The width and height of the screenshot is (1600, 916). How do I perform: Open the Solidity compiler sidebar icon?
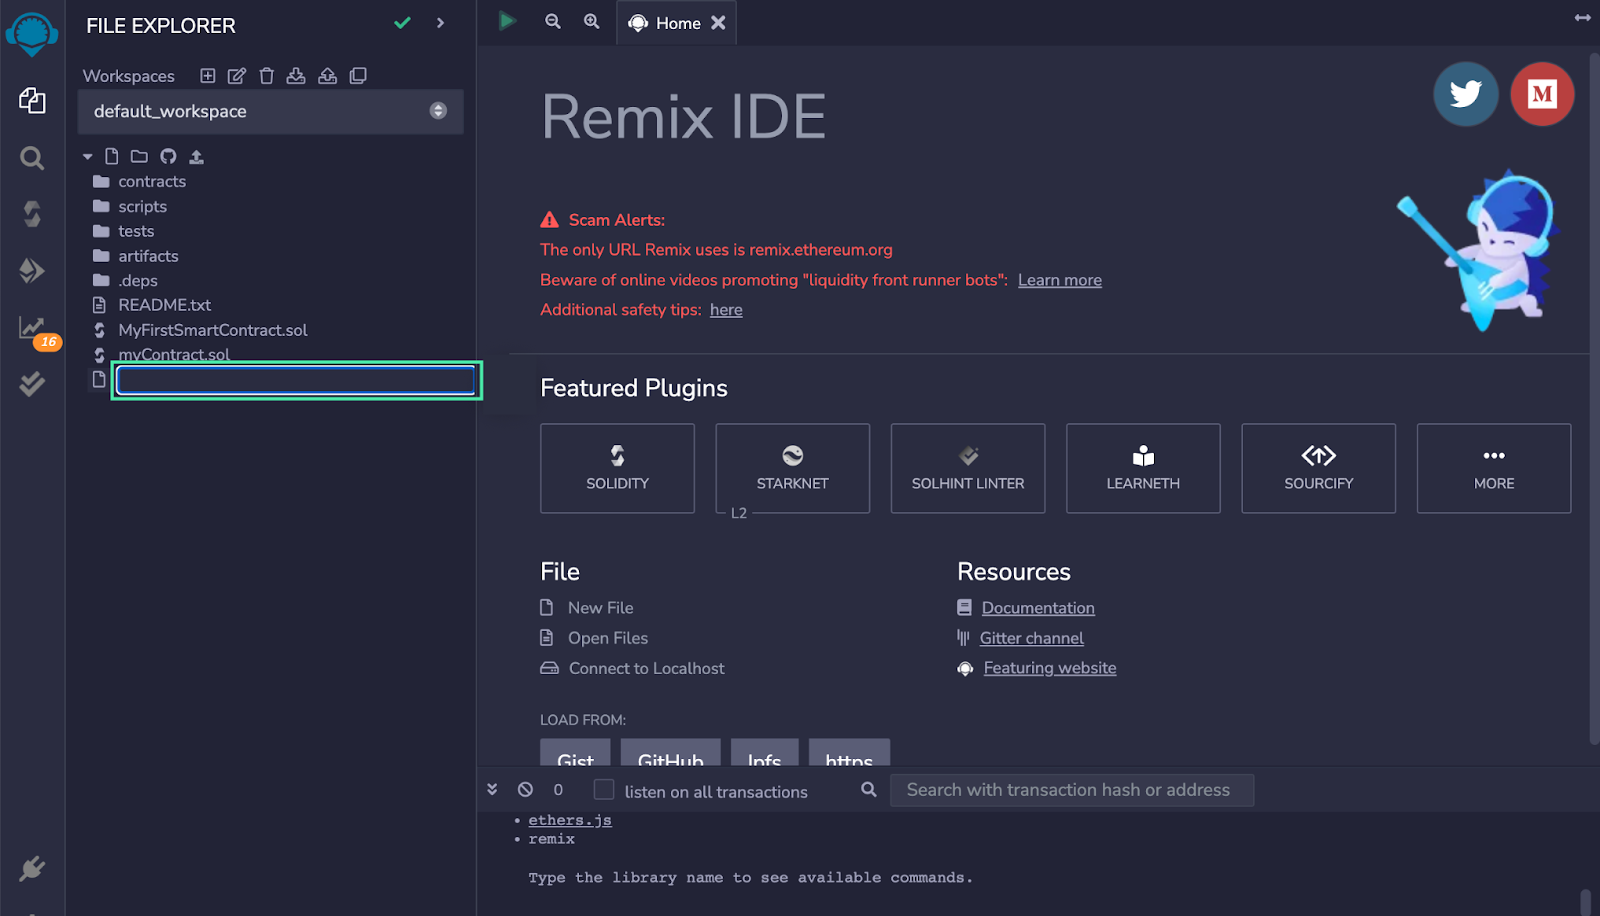click(32, 213)
